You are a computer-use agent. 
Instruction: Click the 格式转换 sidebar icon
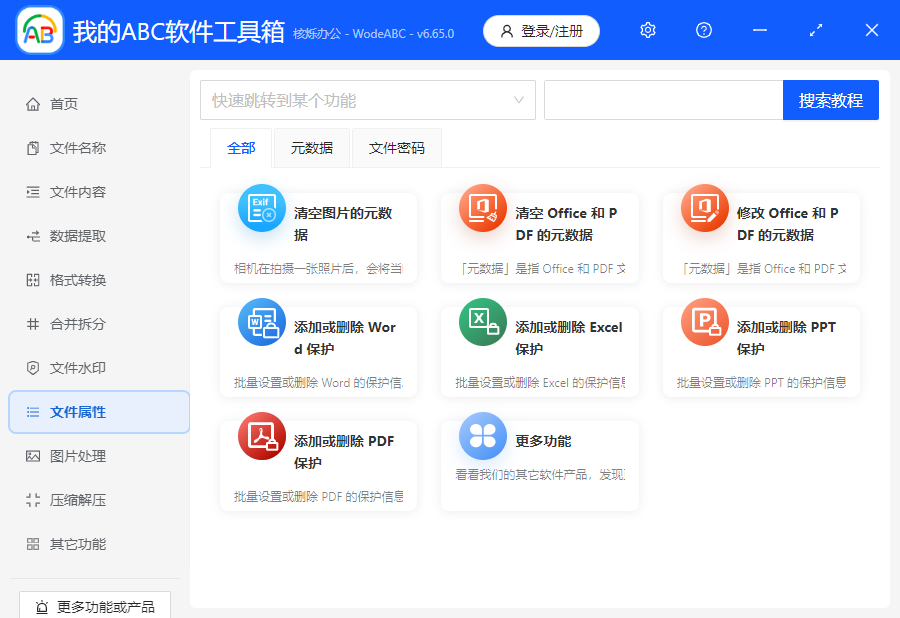33,280
